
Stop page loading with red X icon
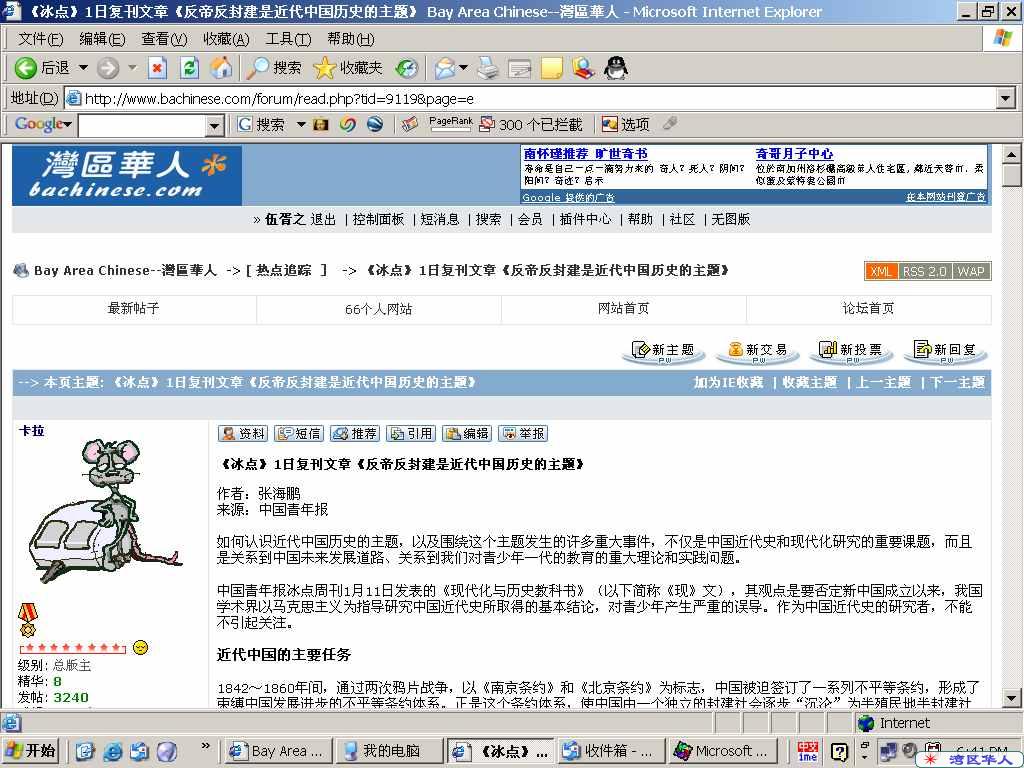(157, 67)
